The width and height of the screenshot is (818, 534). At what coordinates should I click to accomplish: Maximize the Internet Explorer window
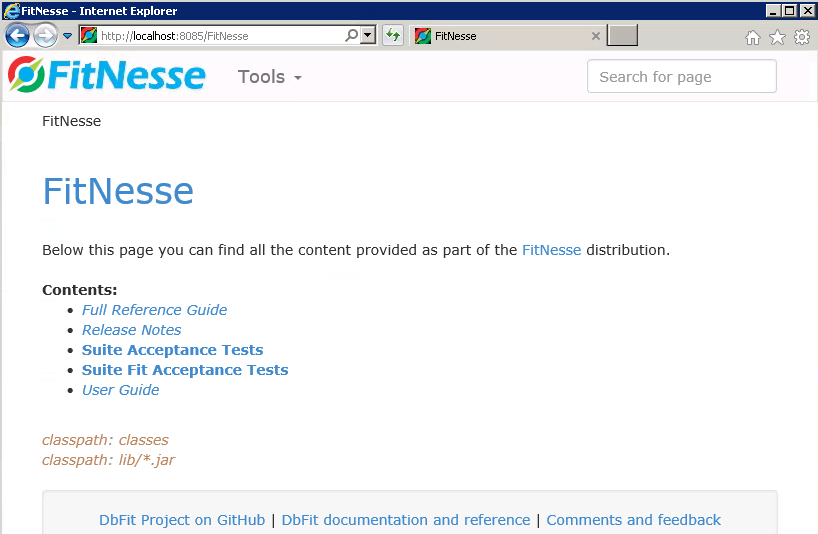(x=790, y=10)
